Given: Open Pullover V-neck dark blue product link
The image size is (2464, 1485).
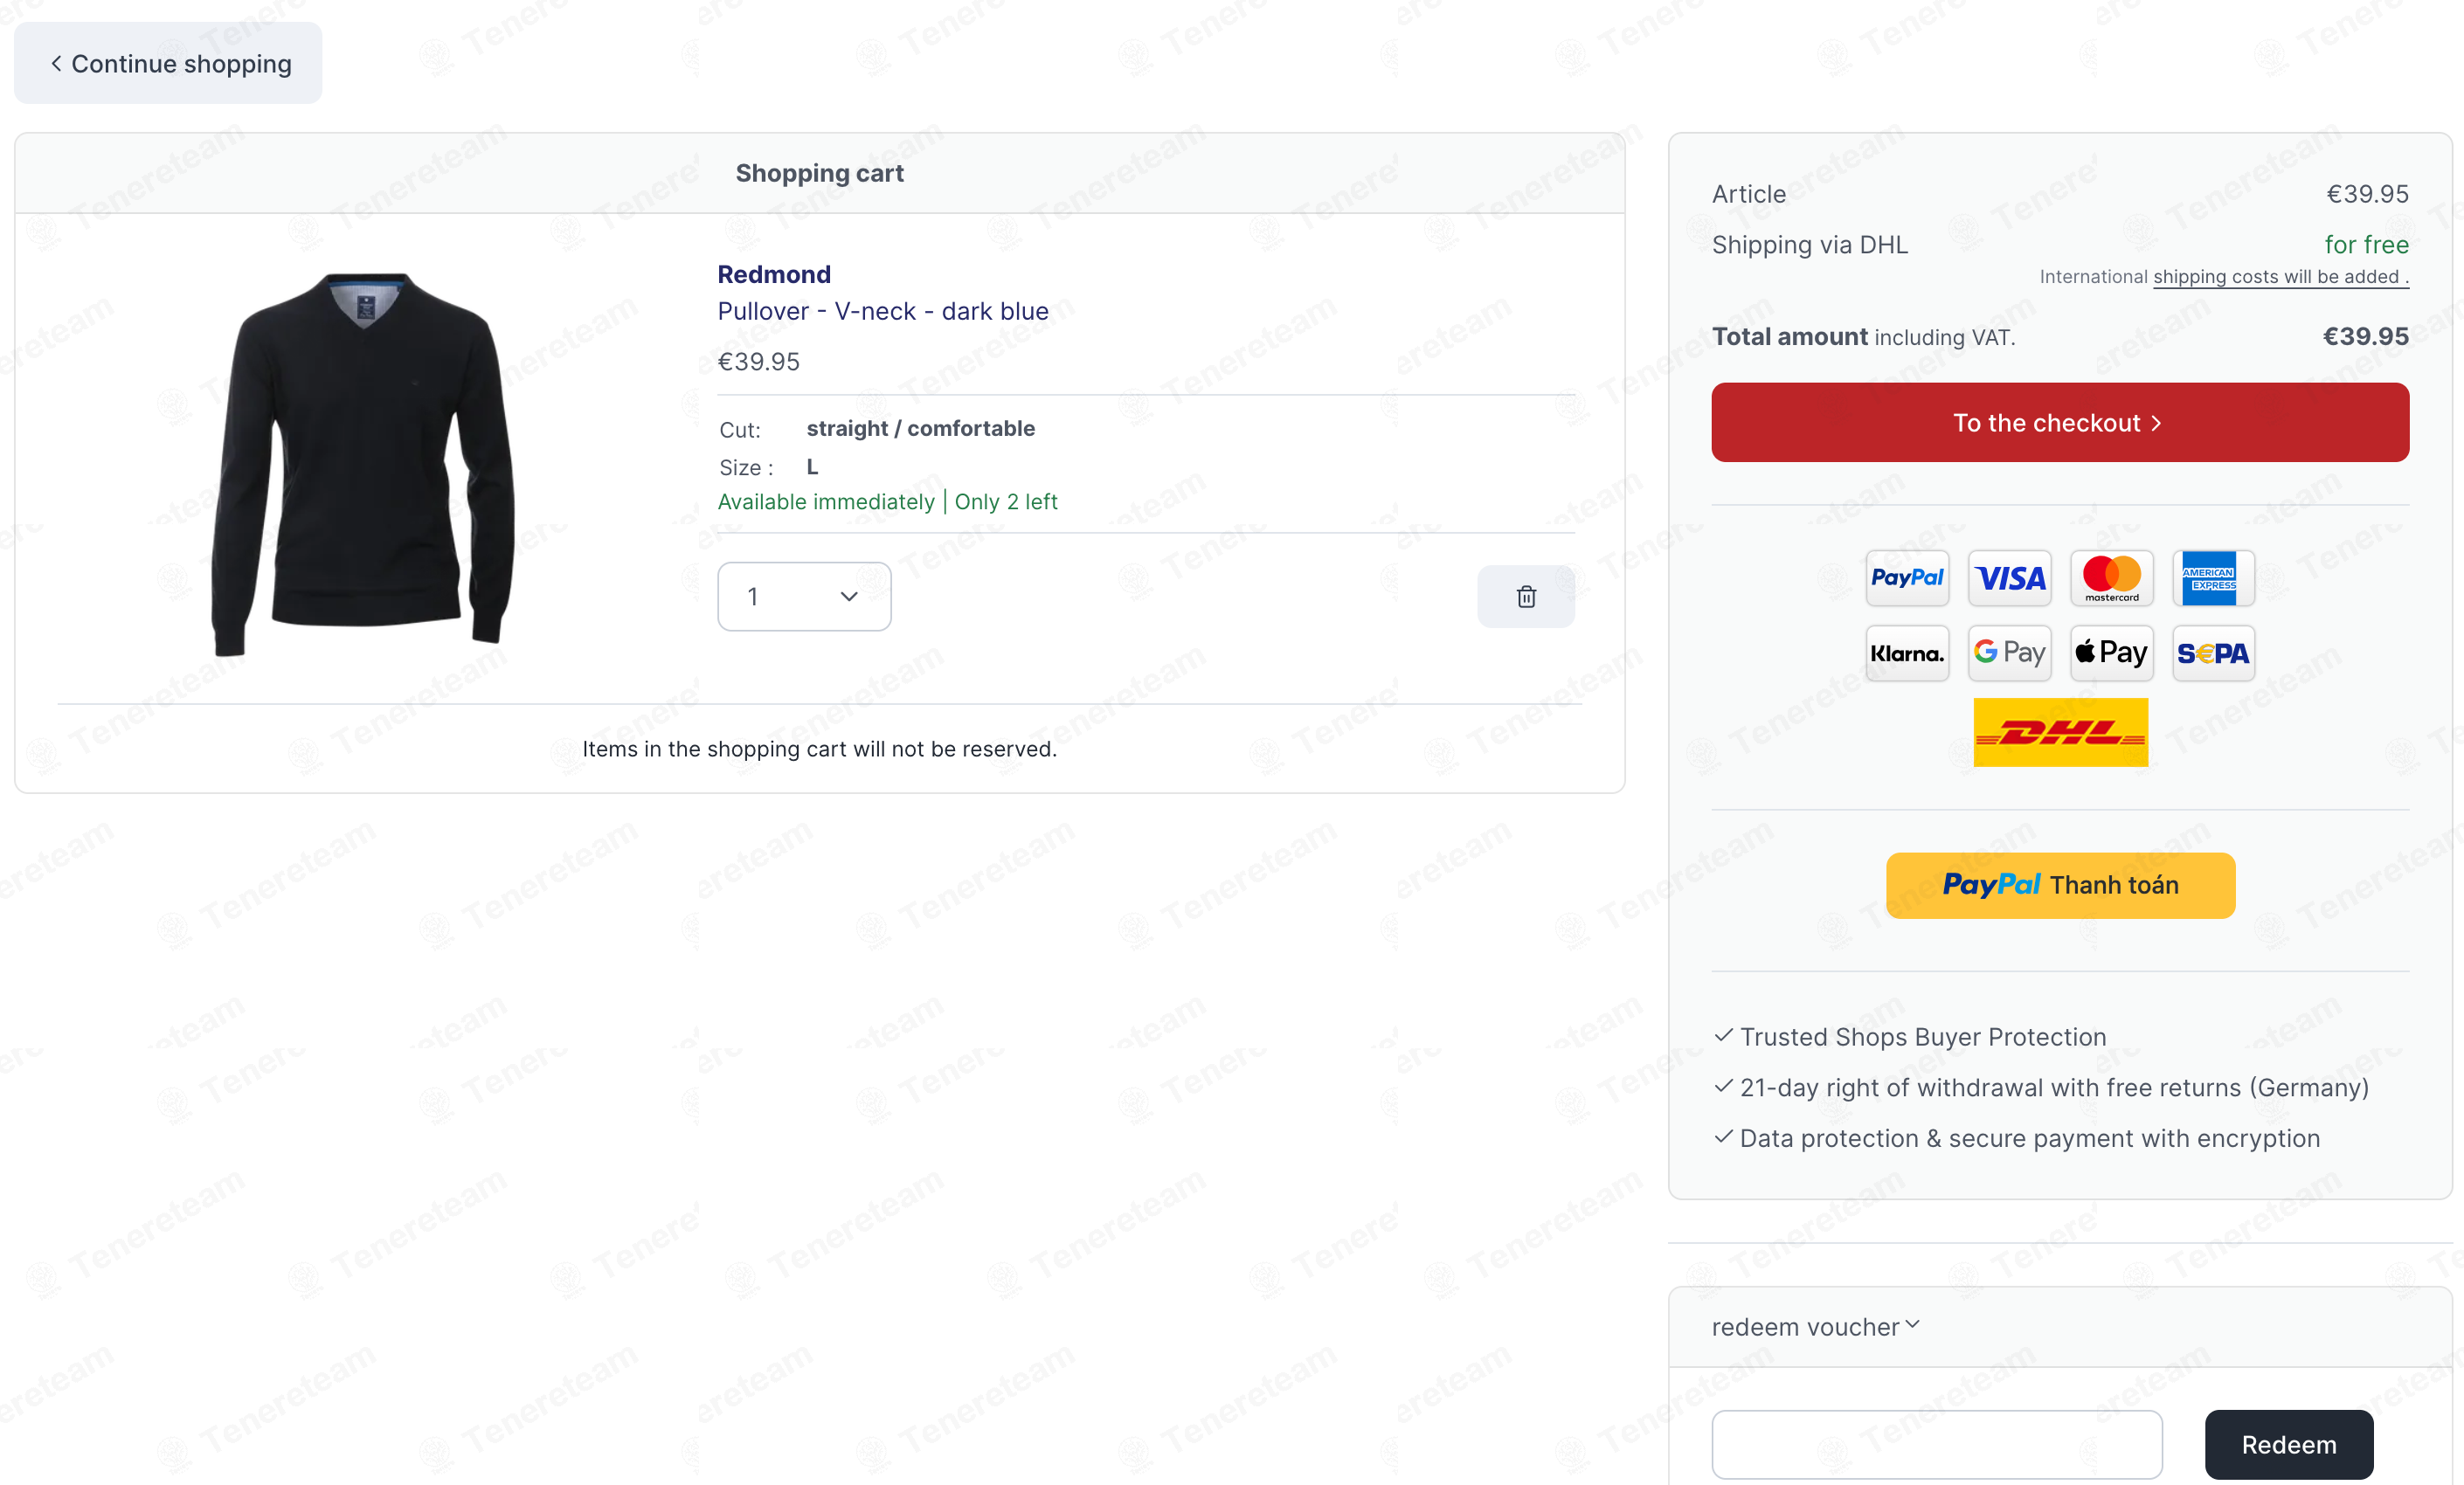Looking at the screenshot, I should click(883, 311).
